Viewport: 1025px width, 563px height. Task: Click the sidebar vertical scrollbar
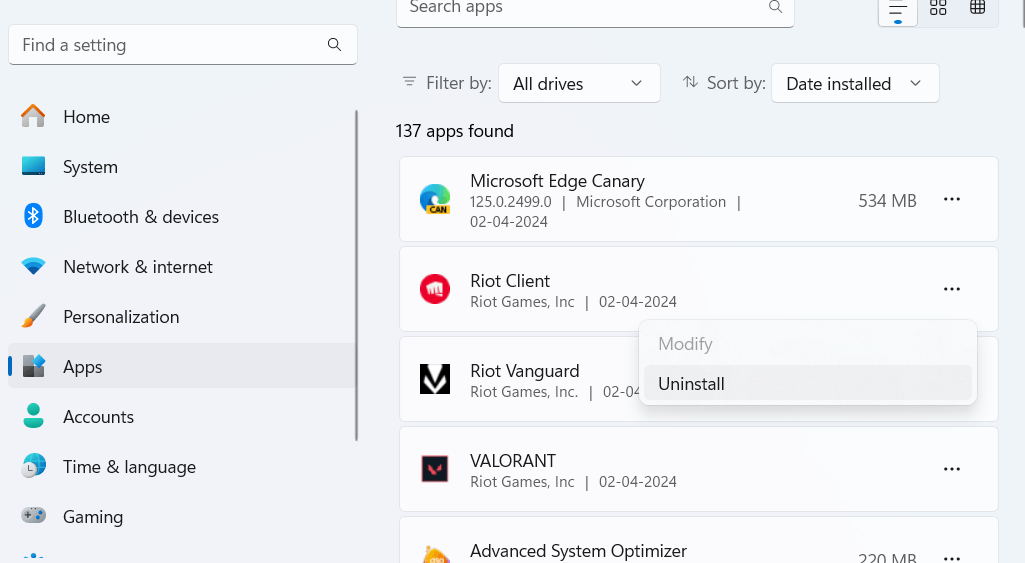point(356,275)
